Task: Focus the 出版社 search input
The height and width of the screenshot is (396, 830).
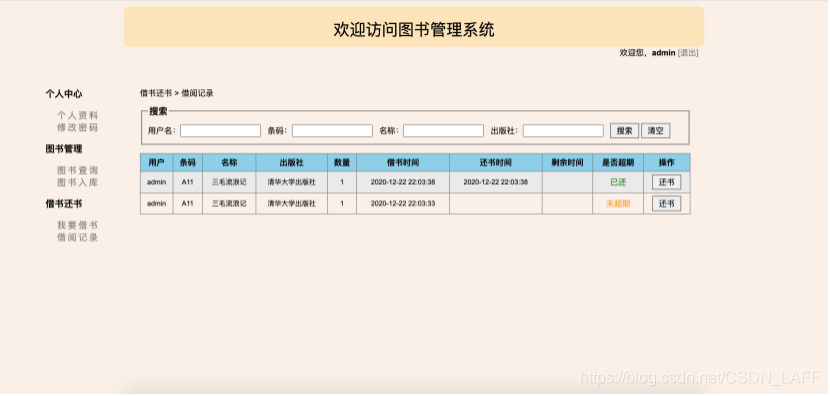Action: coord(563,131)
